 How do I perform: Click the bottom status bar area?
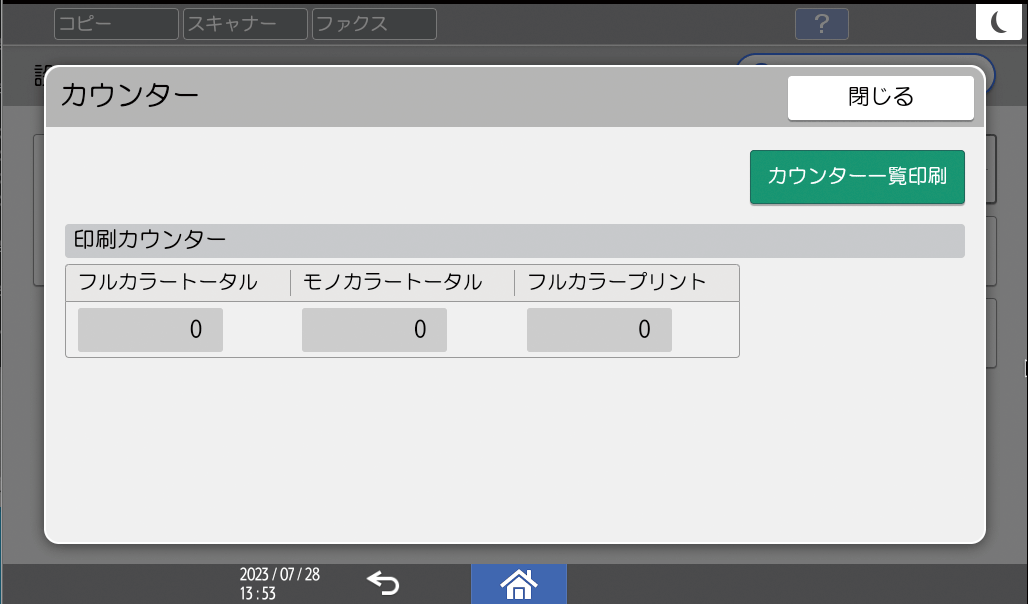coord(750,585)
